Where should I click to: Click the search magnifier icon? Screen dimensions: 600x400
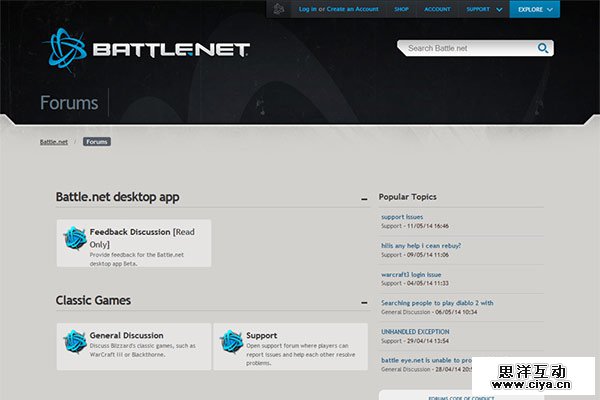pos(543,48)
